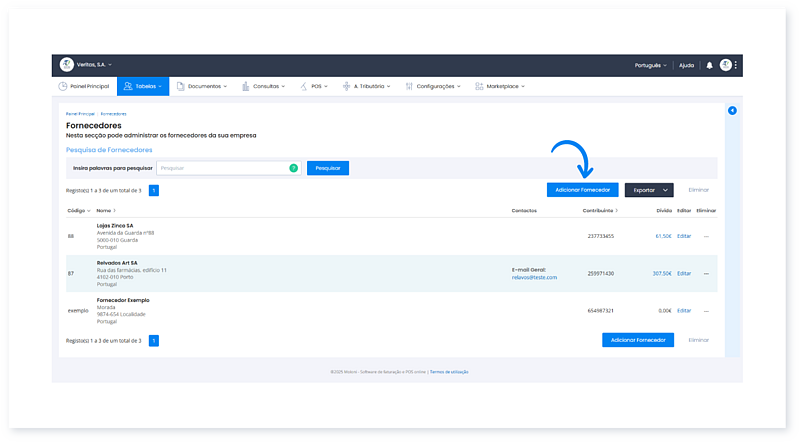
Task: Click the top Adicionar Fornecedor button
Action: point(583,189)
